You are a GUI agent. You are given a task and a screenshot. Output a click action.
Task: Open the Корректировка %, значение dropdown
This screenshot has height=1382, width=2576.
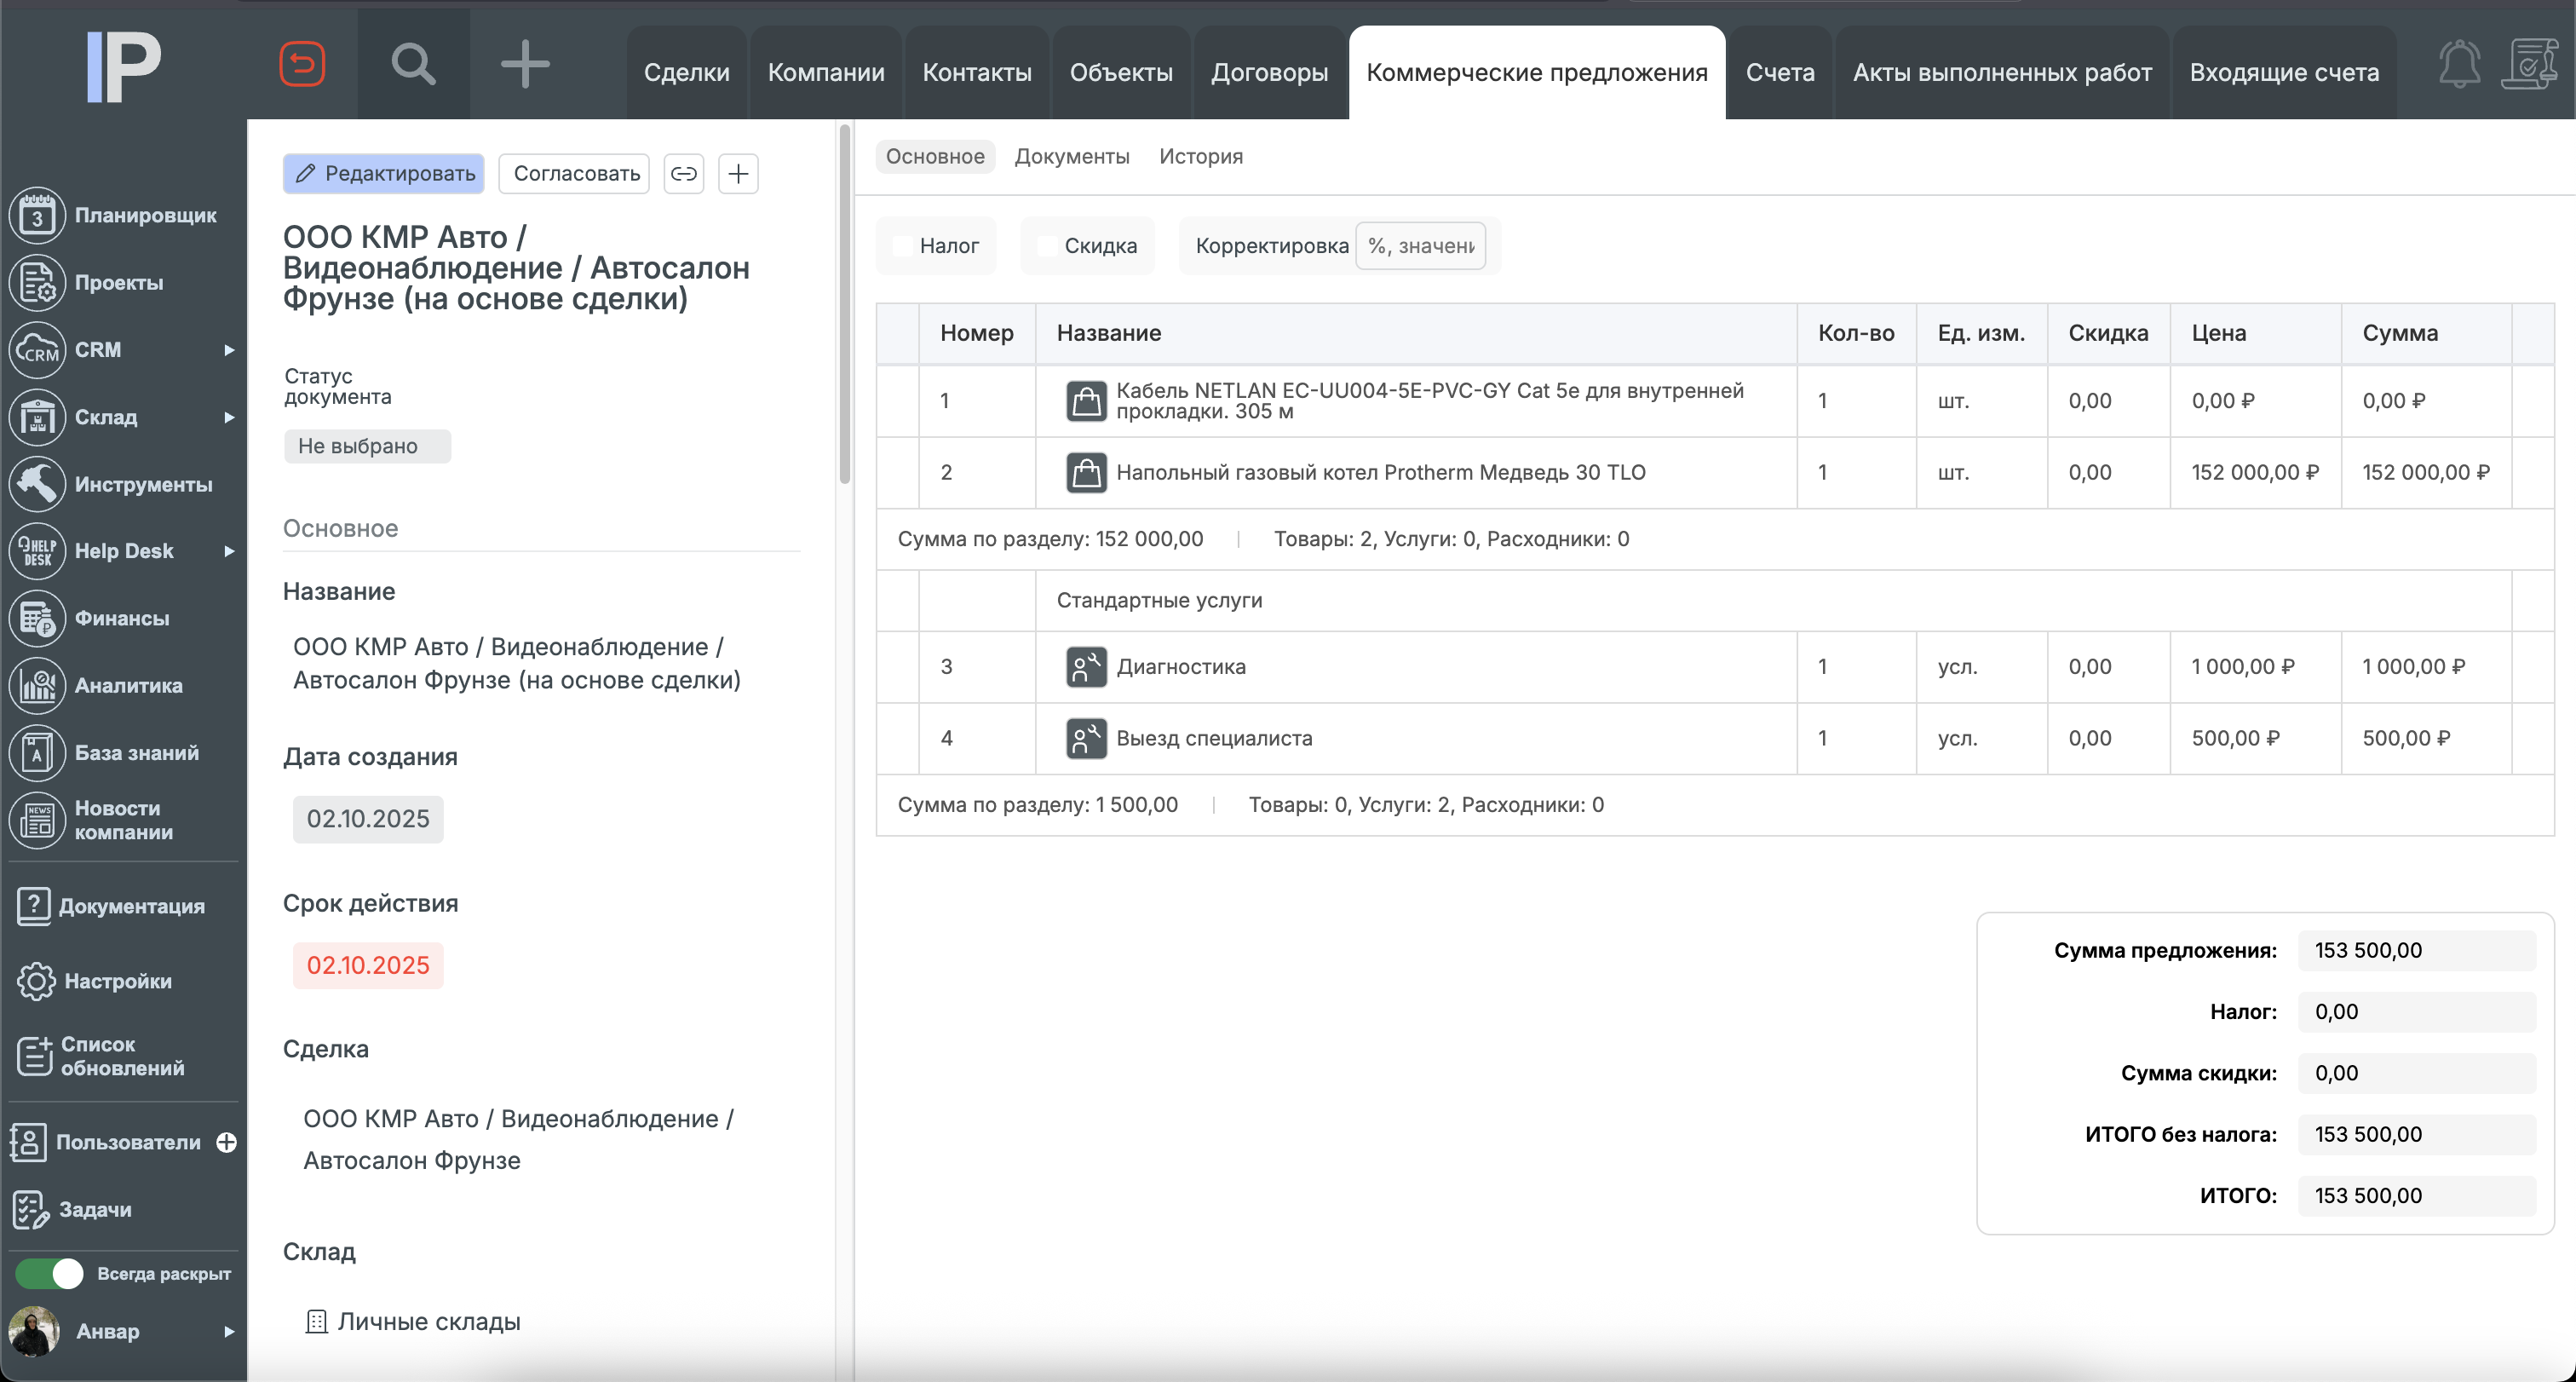(x=1422, y=245)
